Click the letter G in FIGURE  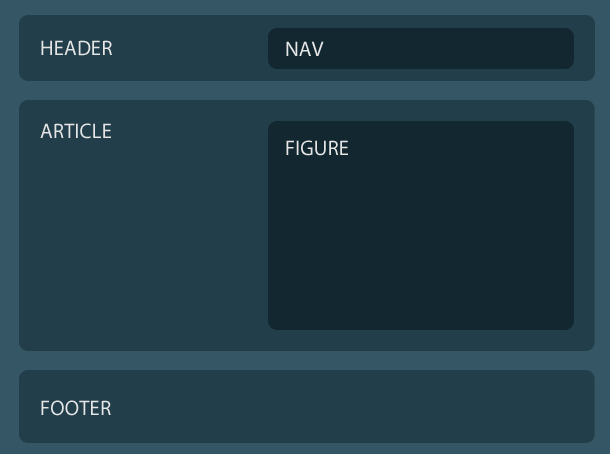click(x=304, y=148)
